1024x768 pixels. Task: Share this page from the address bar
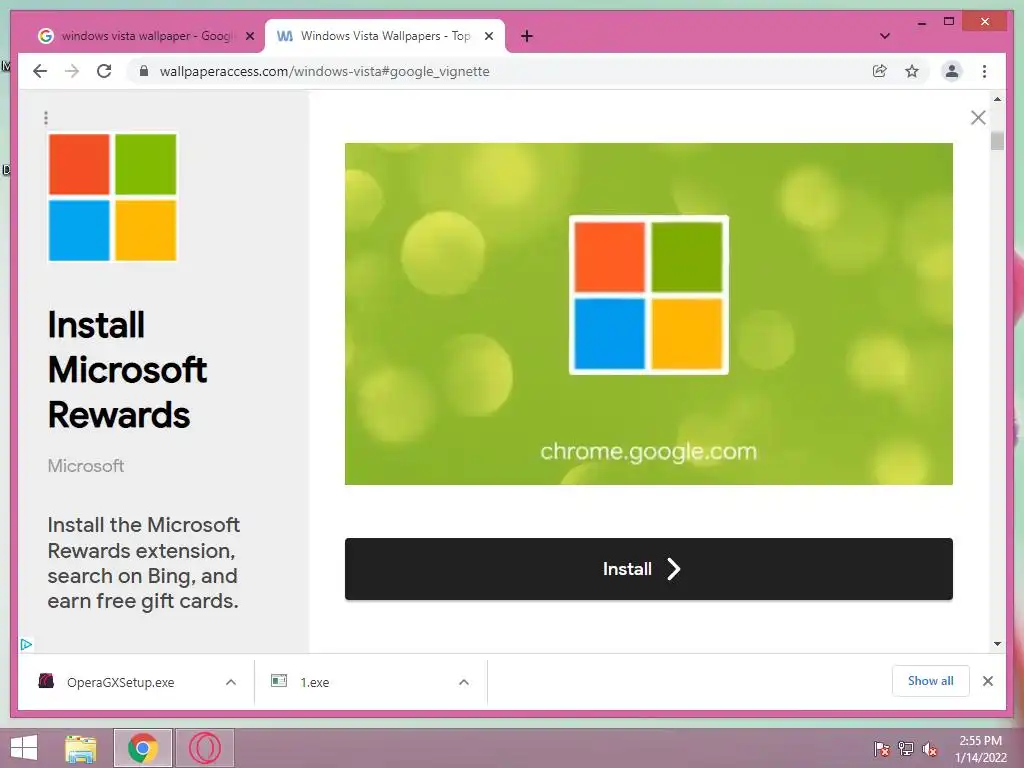(x=880, y=71)
